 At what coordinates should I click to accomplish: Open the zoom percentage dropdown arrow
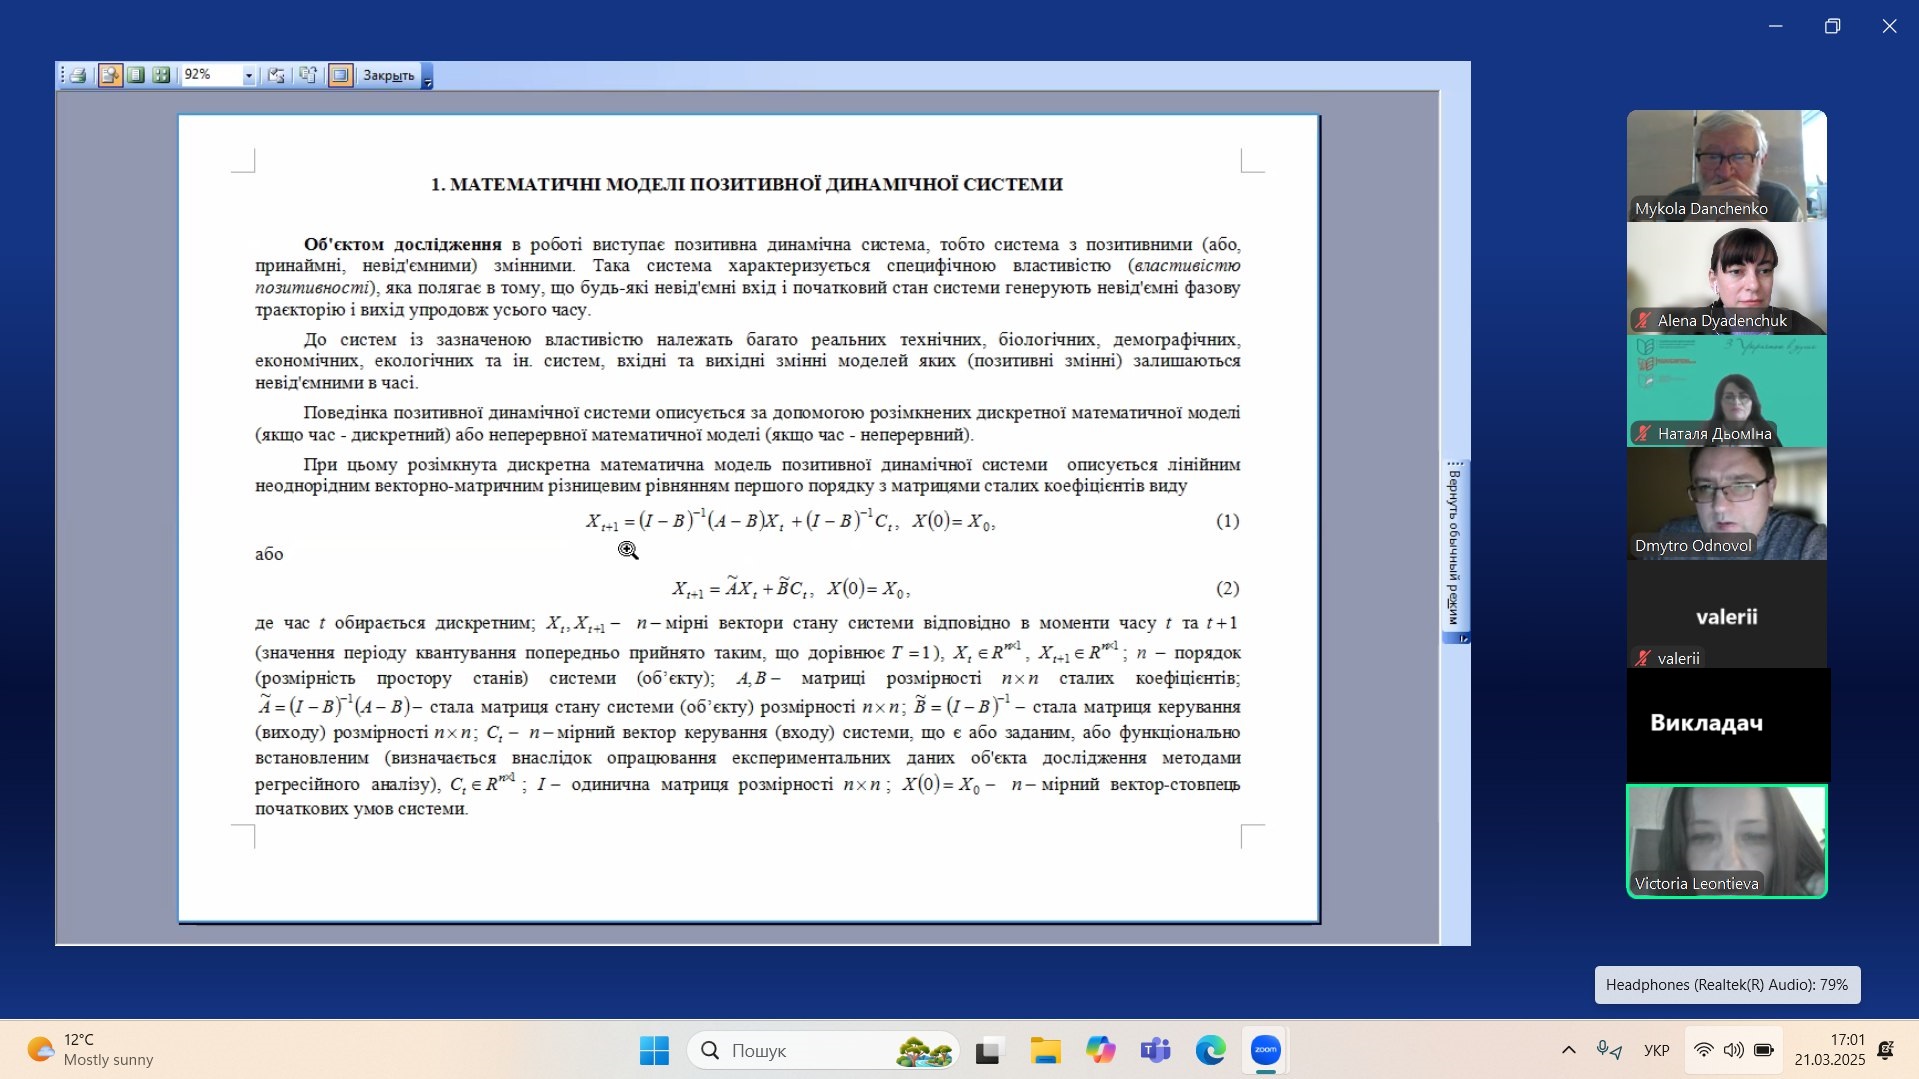249,75
